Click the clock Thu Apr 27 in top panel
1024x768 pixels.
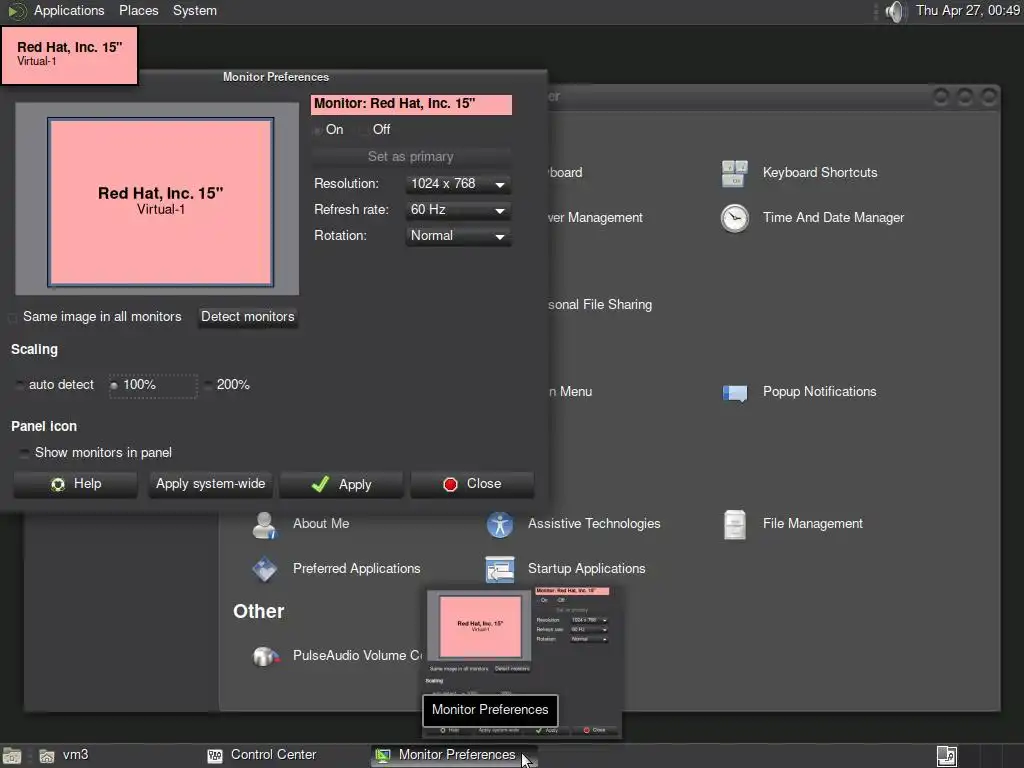click(967, 10)
